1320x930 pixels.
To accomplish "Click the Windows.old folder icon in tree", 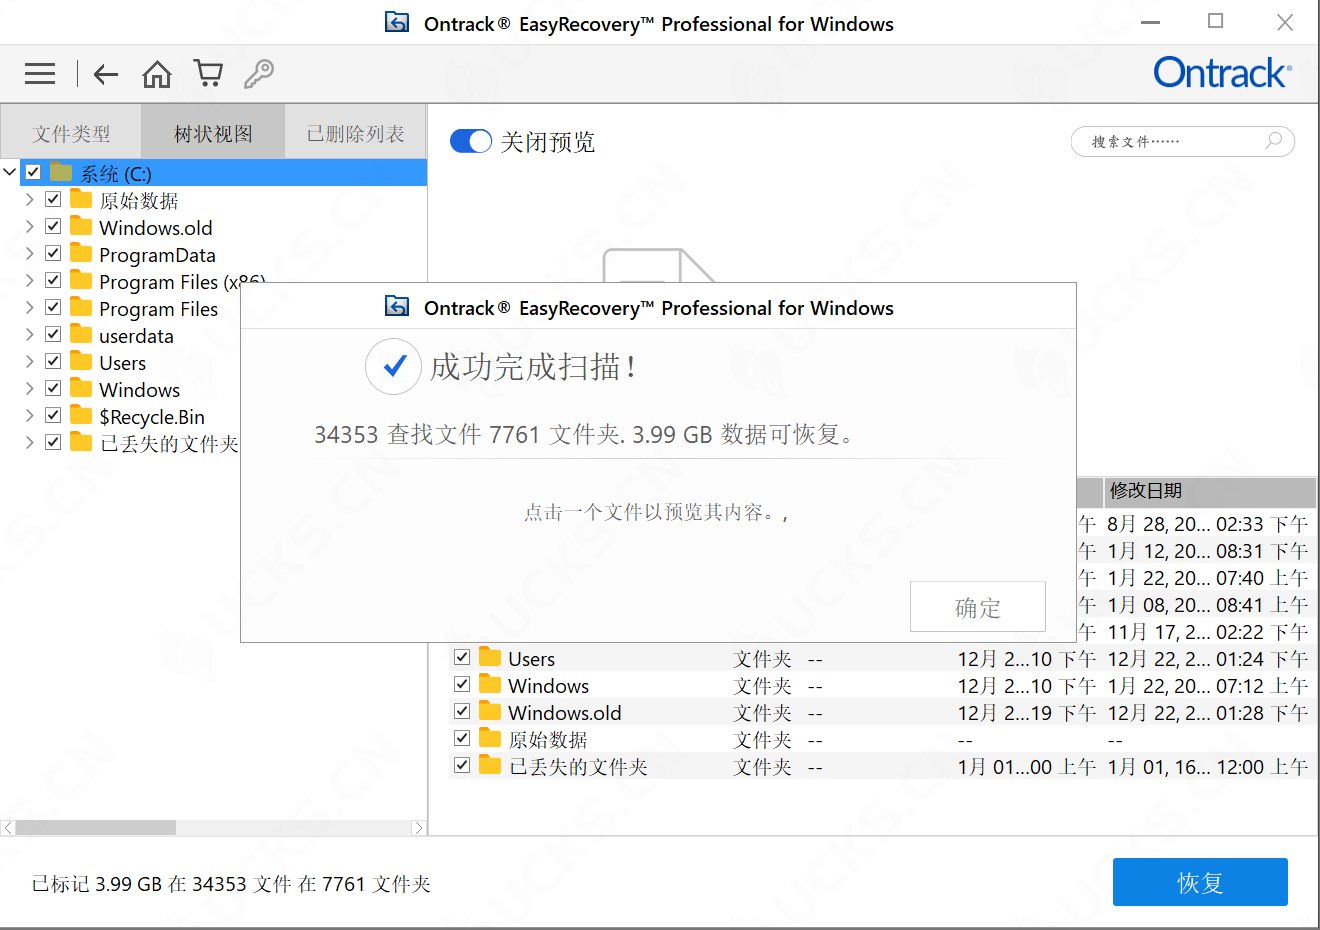I will point(81,227).
